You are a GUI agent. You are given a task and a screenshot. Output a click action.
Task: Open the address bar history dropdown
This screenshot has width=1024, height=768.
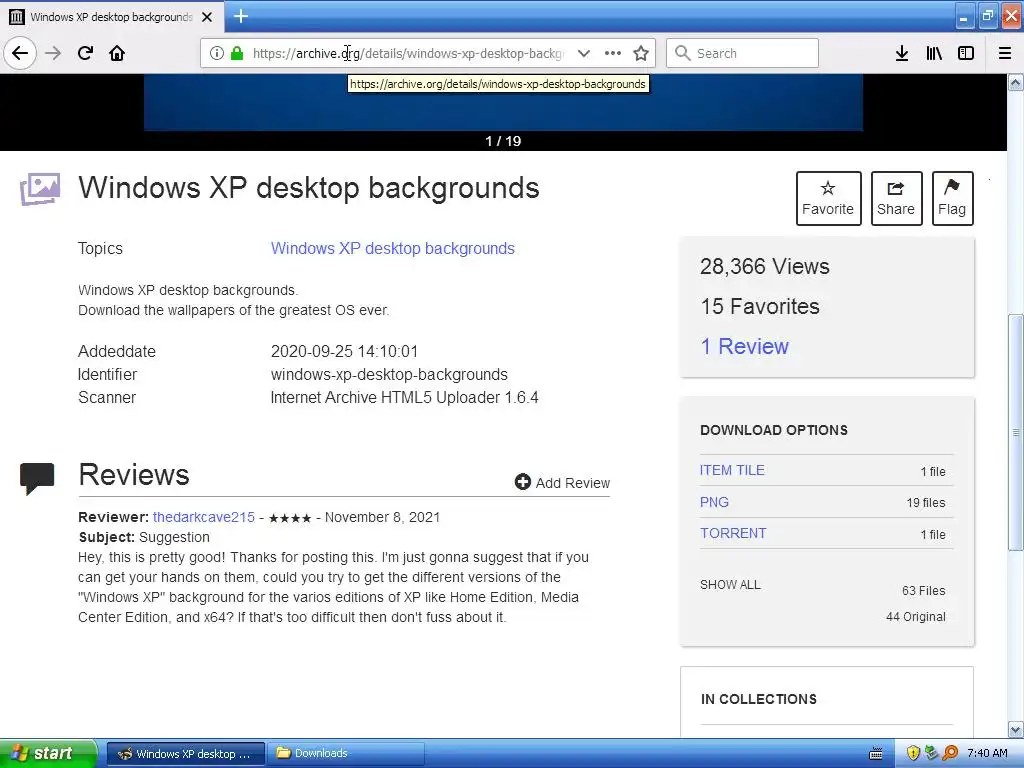584,53
